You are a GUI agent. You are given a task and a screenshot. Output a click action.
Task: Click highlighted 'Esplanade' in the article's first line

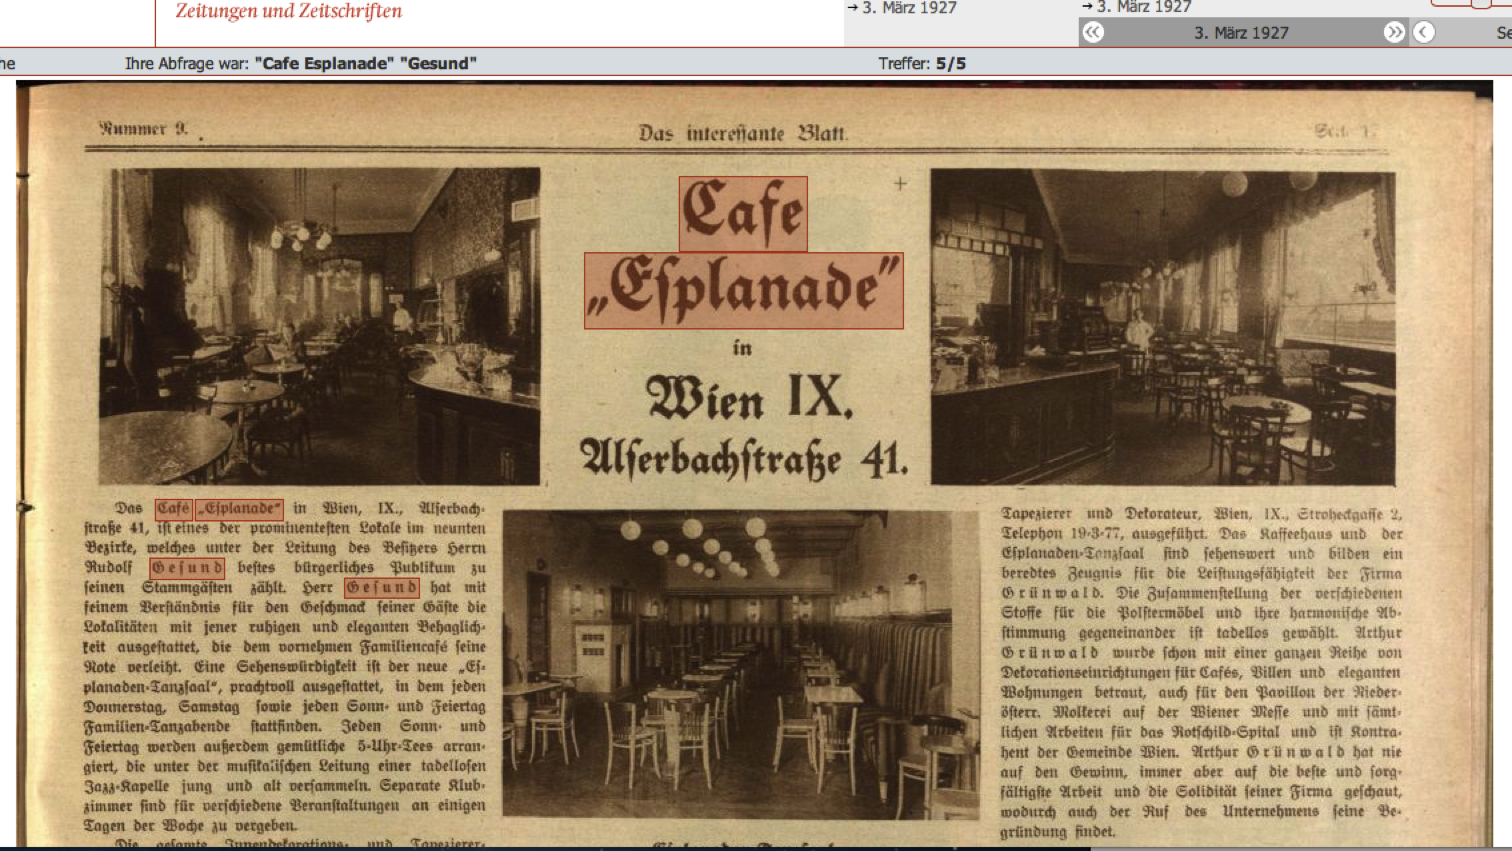[239, 508]
